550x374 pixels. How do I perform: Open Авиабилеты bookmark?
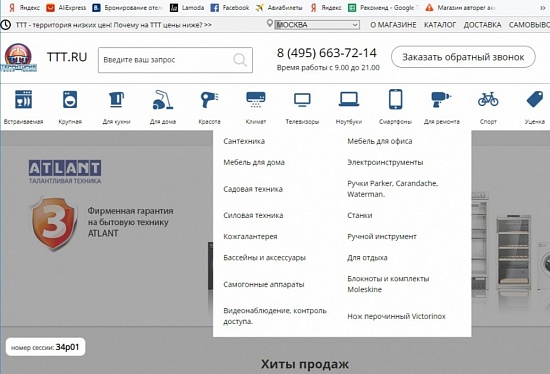(279, 7)
